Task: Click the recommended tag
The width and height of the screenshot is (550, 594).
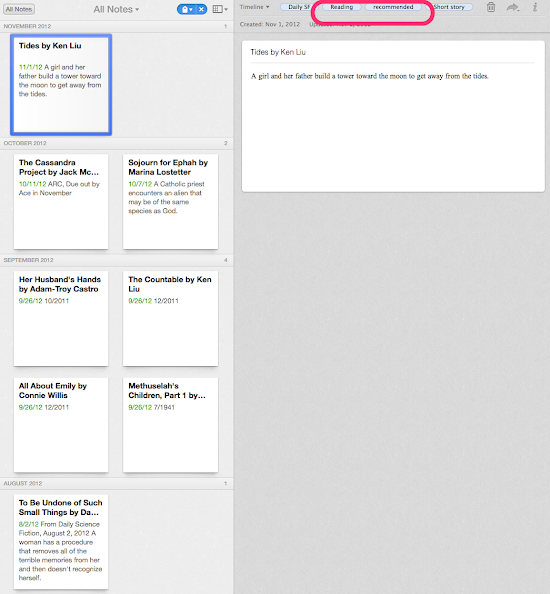Action: [393, 7]
